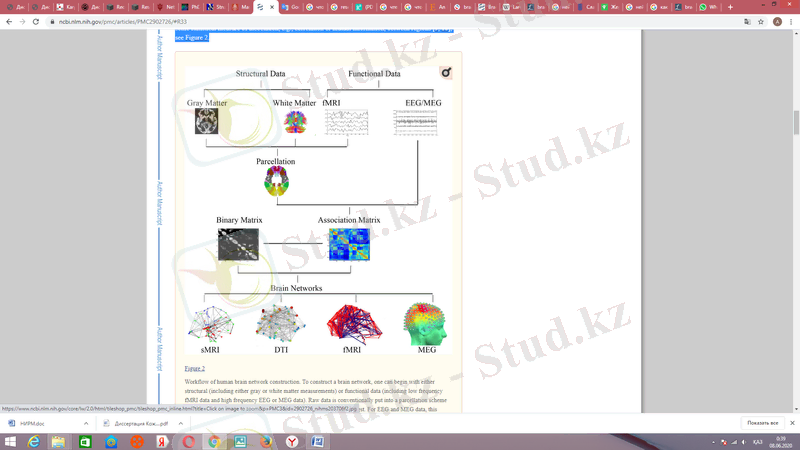Open Word from the taskbar
The width and height of the screenshot is (800, 450).
coord(318,441)
